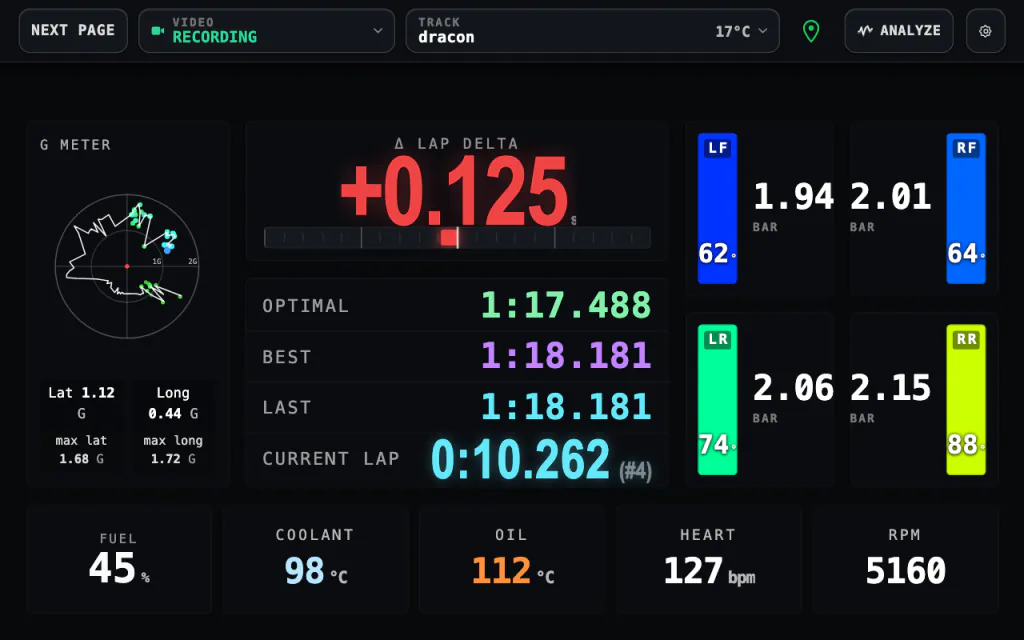Click the CURRENT LAP time 0:10.262
Screen dimensions: 1024x640
(x=520, y=459)
